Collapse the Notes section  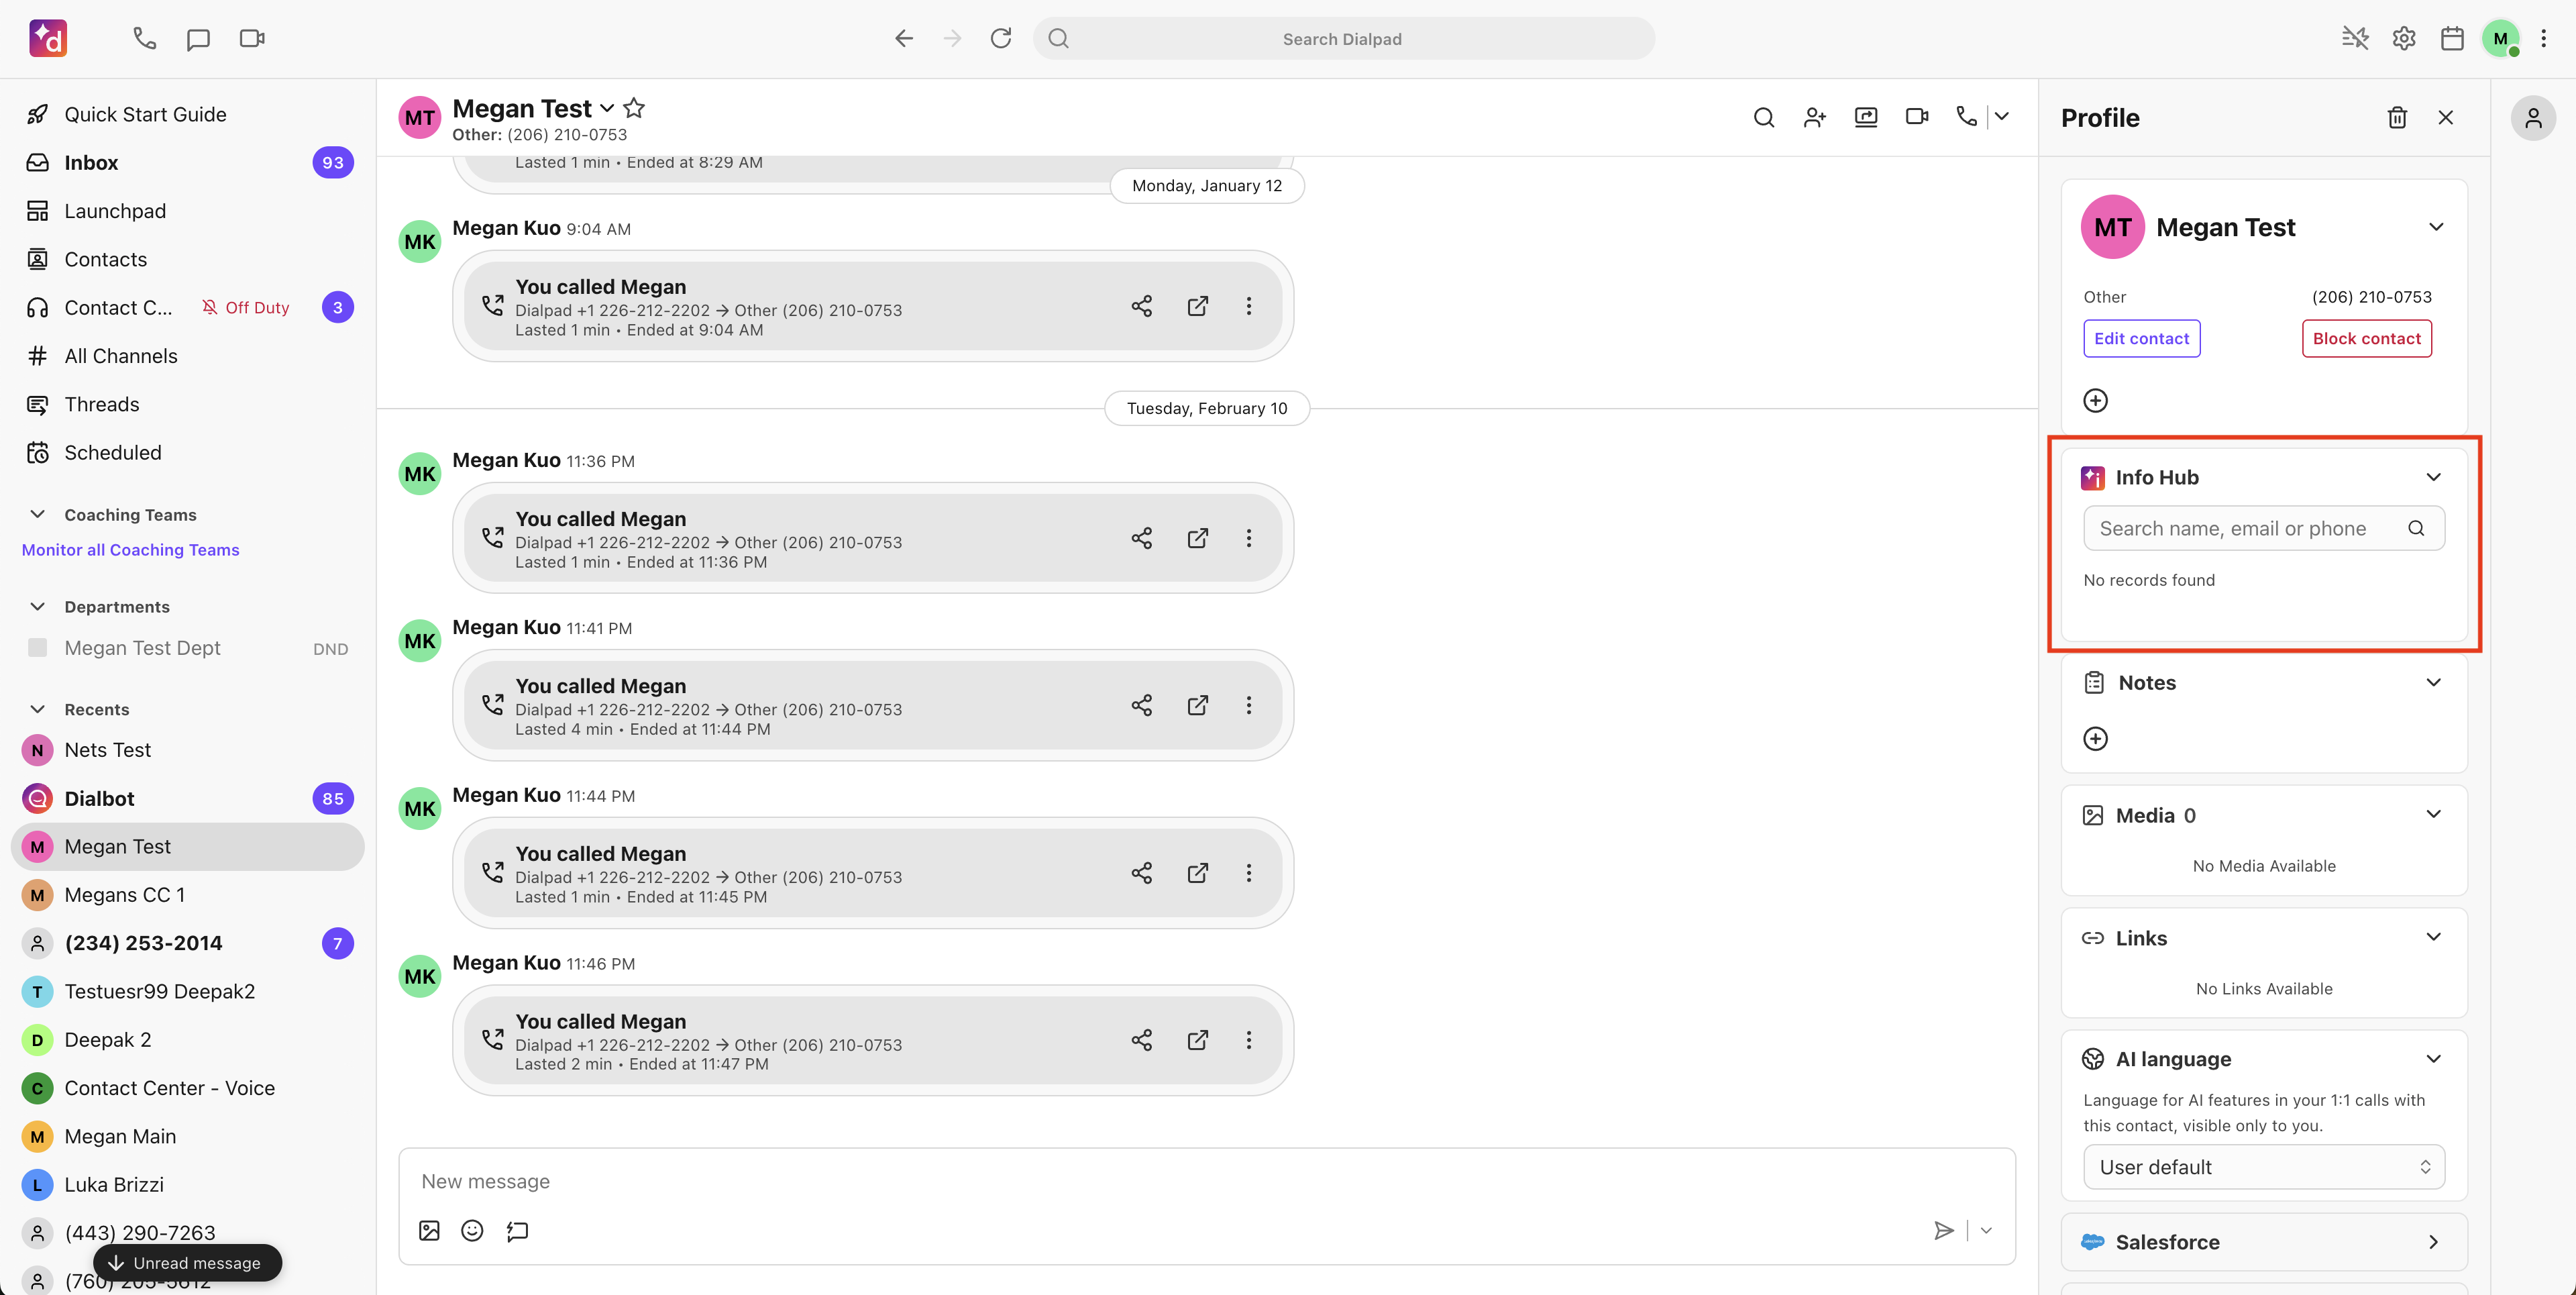(x=2434, y=682)
